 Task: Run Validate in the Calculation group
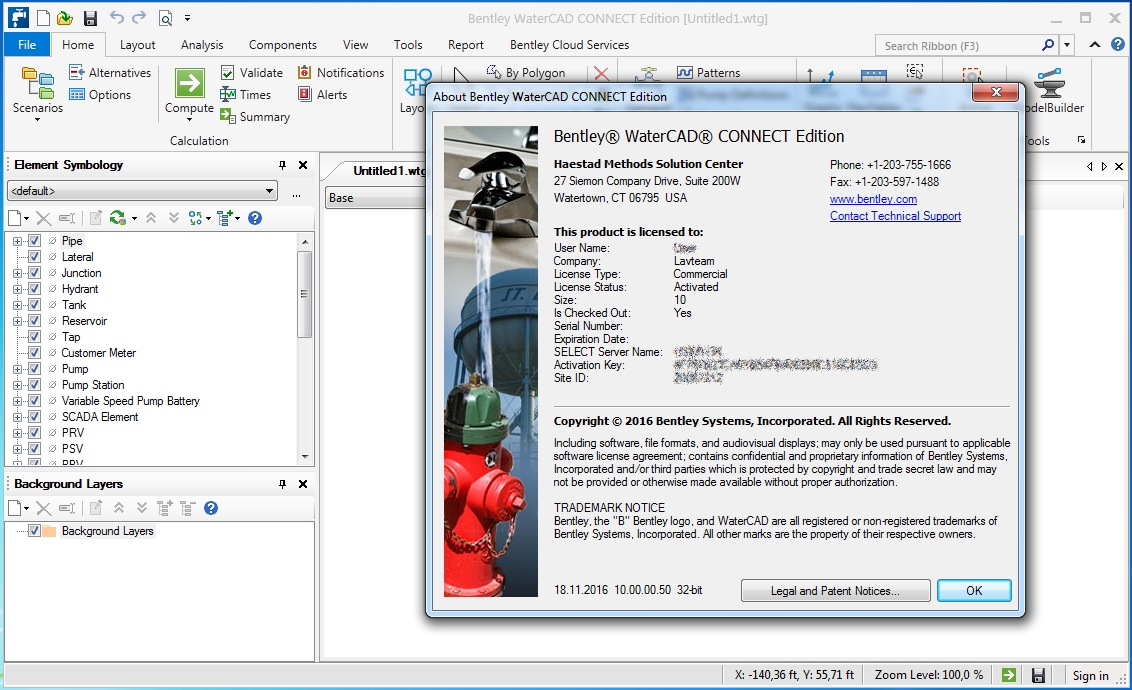click(x=251, y=72)
